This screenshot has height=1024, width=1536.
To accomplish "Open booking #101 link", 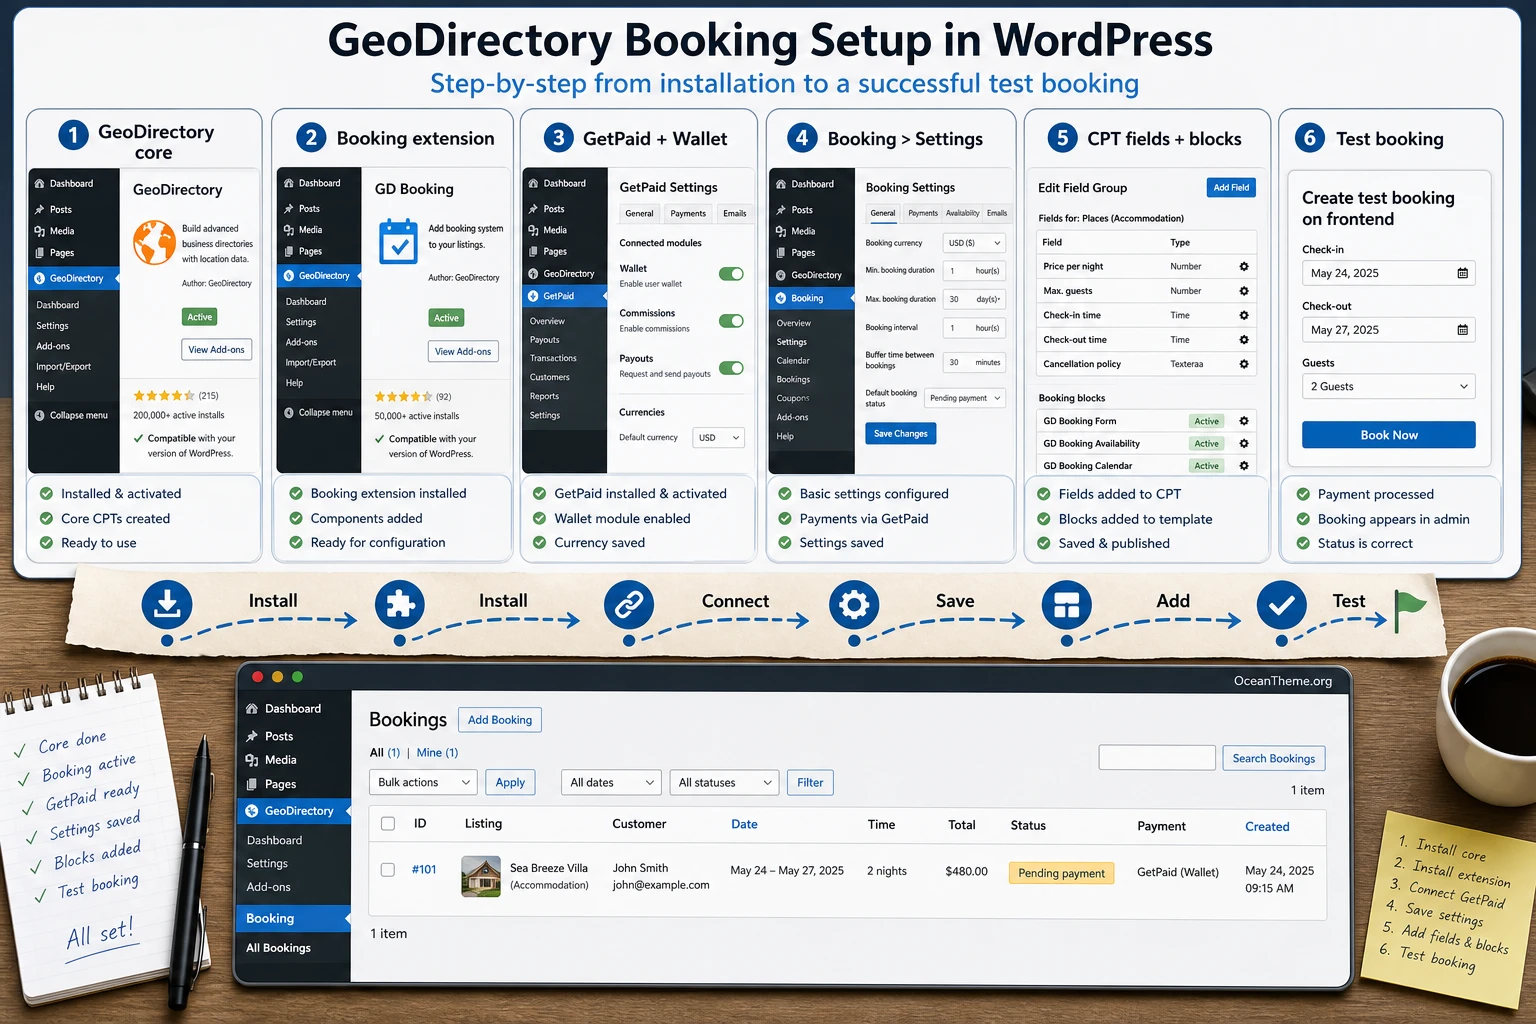I will coord(424,870).
